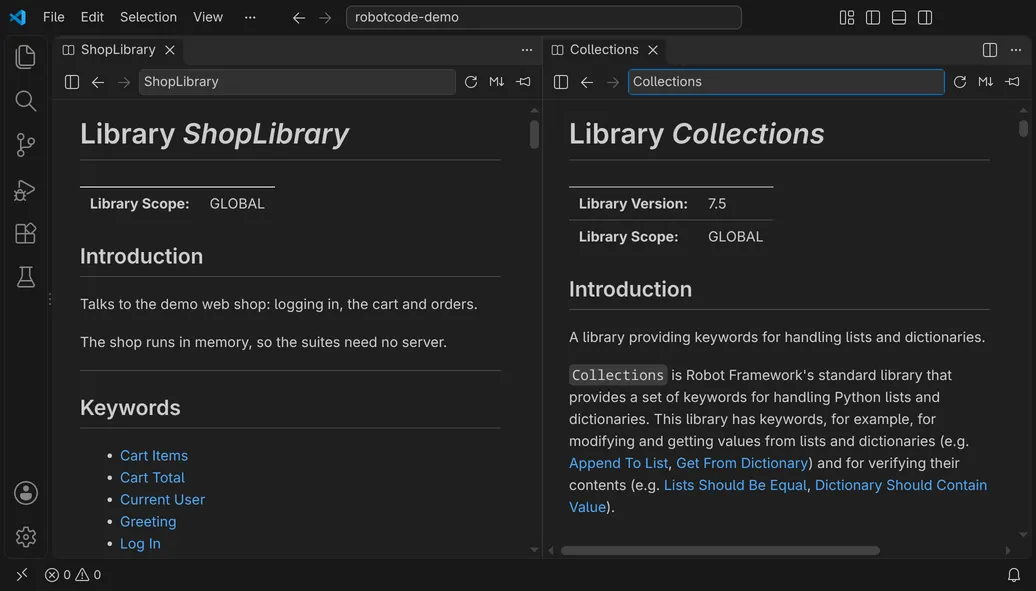Open the Current User keyword link
Screen dimensions: 1036x591
(163, 500)
